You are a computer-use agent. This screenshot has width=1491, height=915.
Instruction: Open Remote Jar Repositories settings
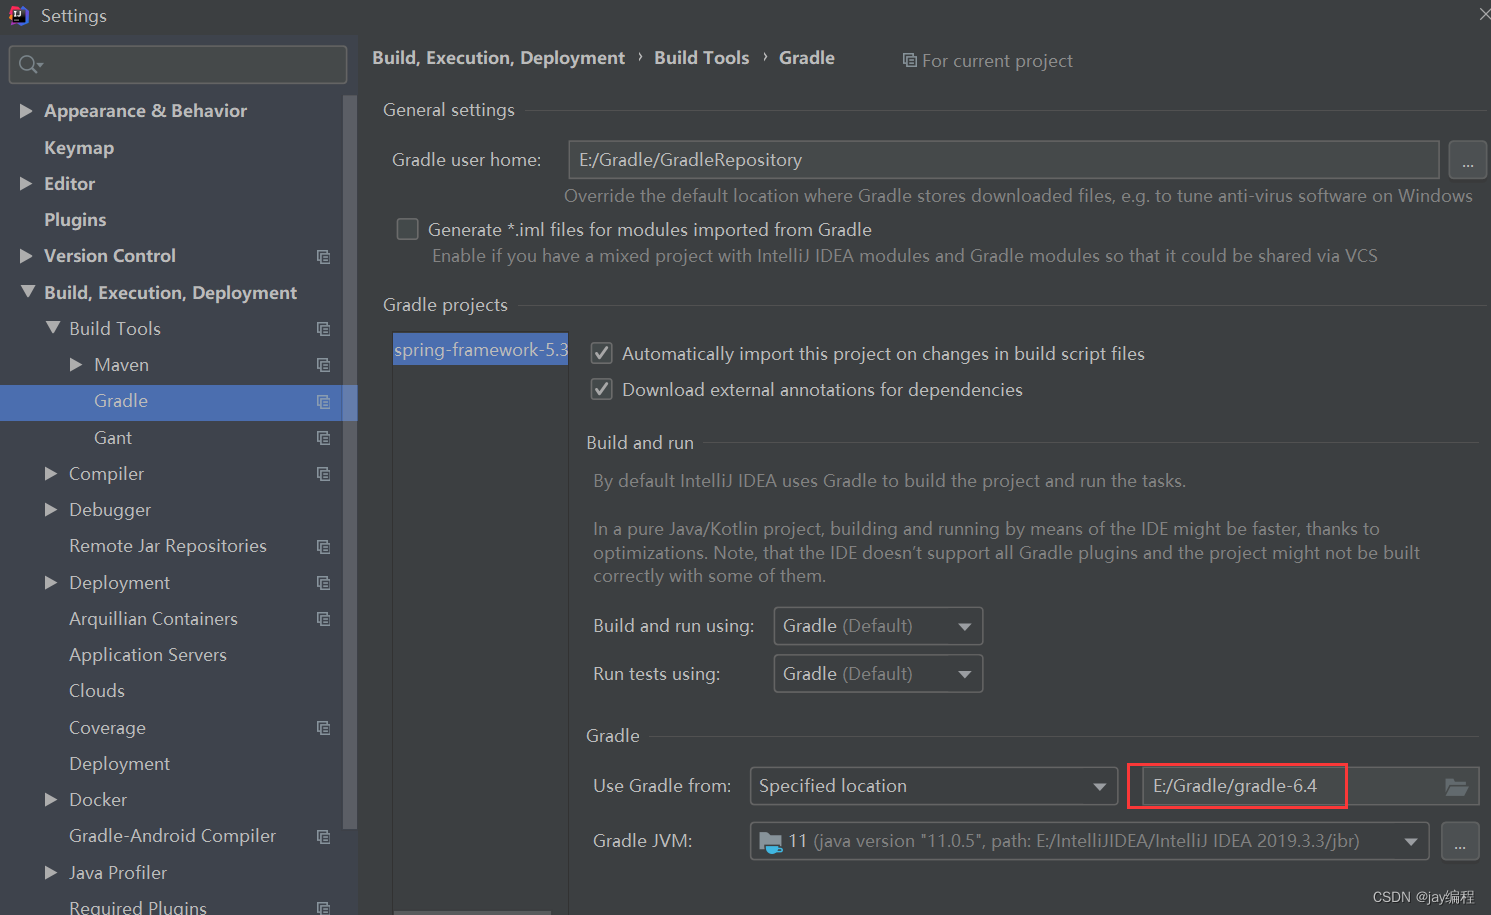pos(168,546)
